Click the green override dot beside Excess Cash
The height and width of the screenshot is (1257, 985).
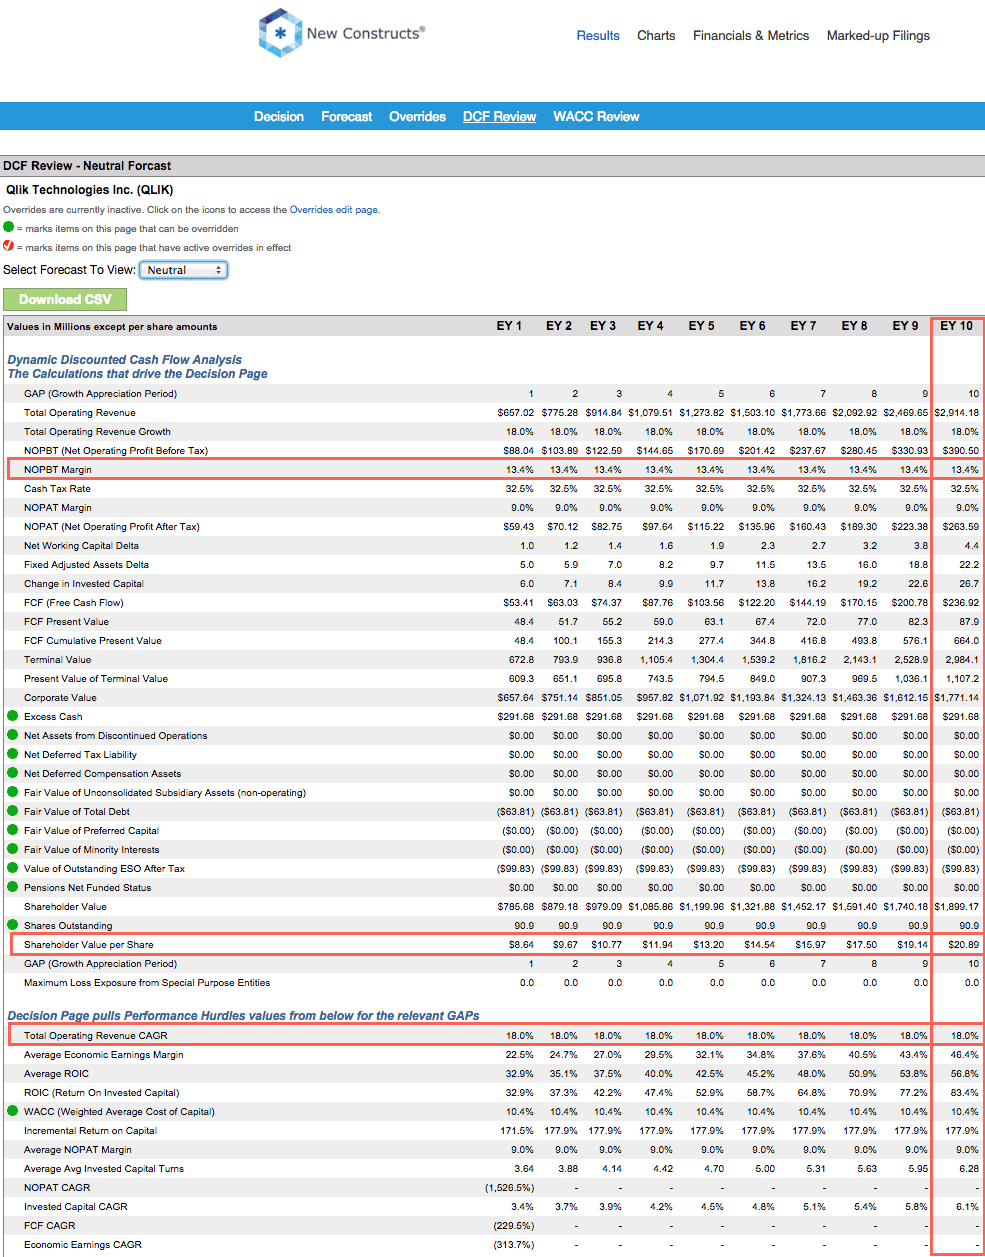(x=12, y=716)
